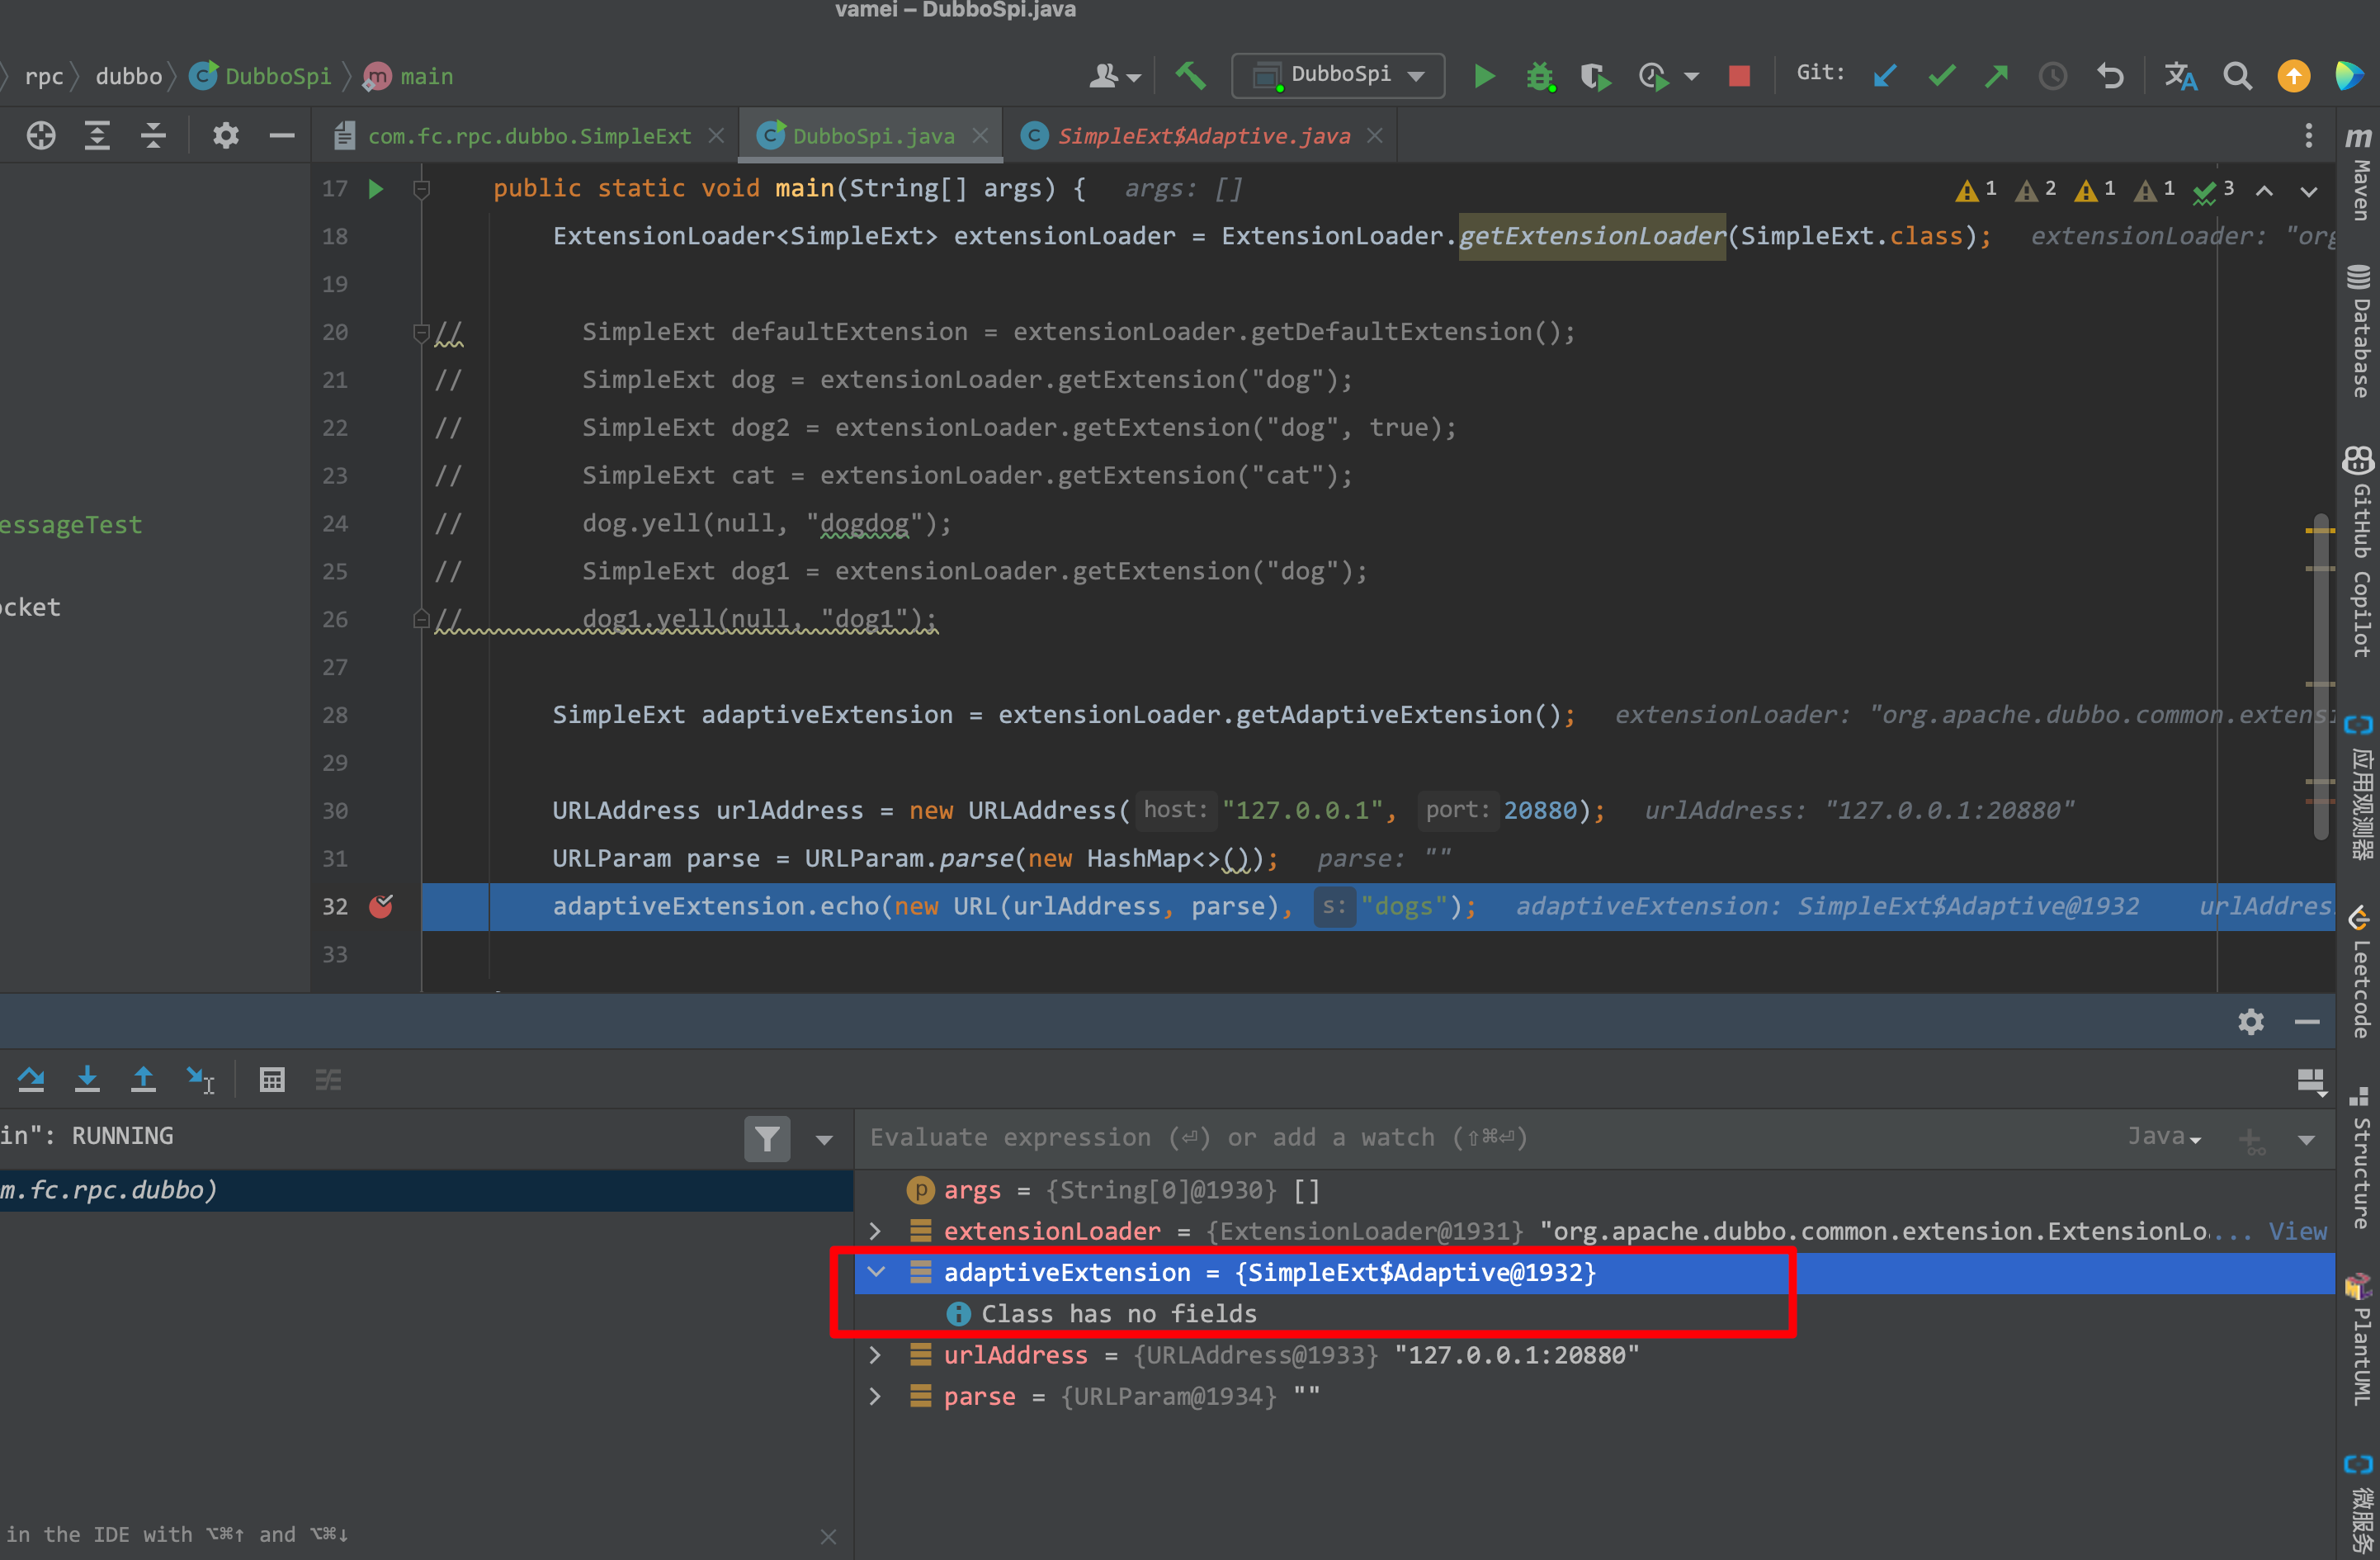Image resolution: width=2380 pixels, height=1560 pixels.
Task: Open the user account dropdown arrow
Action: [1134, 77]
